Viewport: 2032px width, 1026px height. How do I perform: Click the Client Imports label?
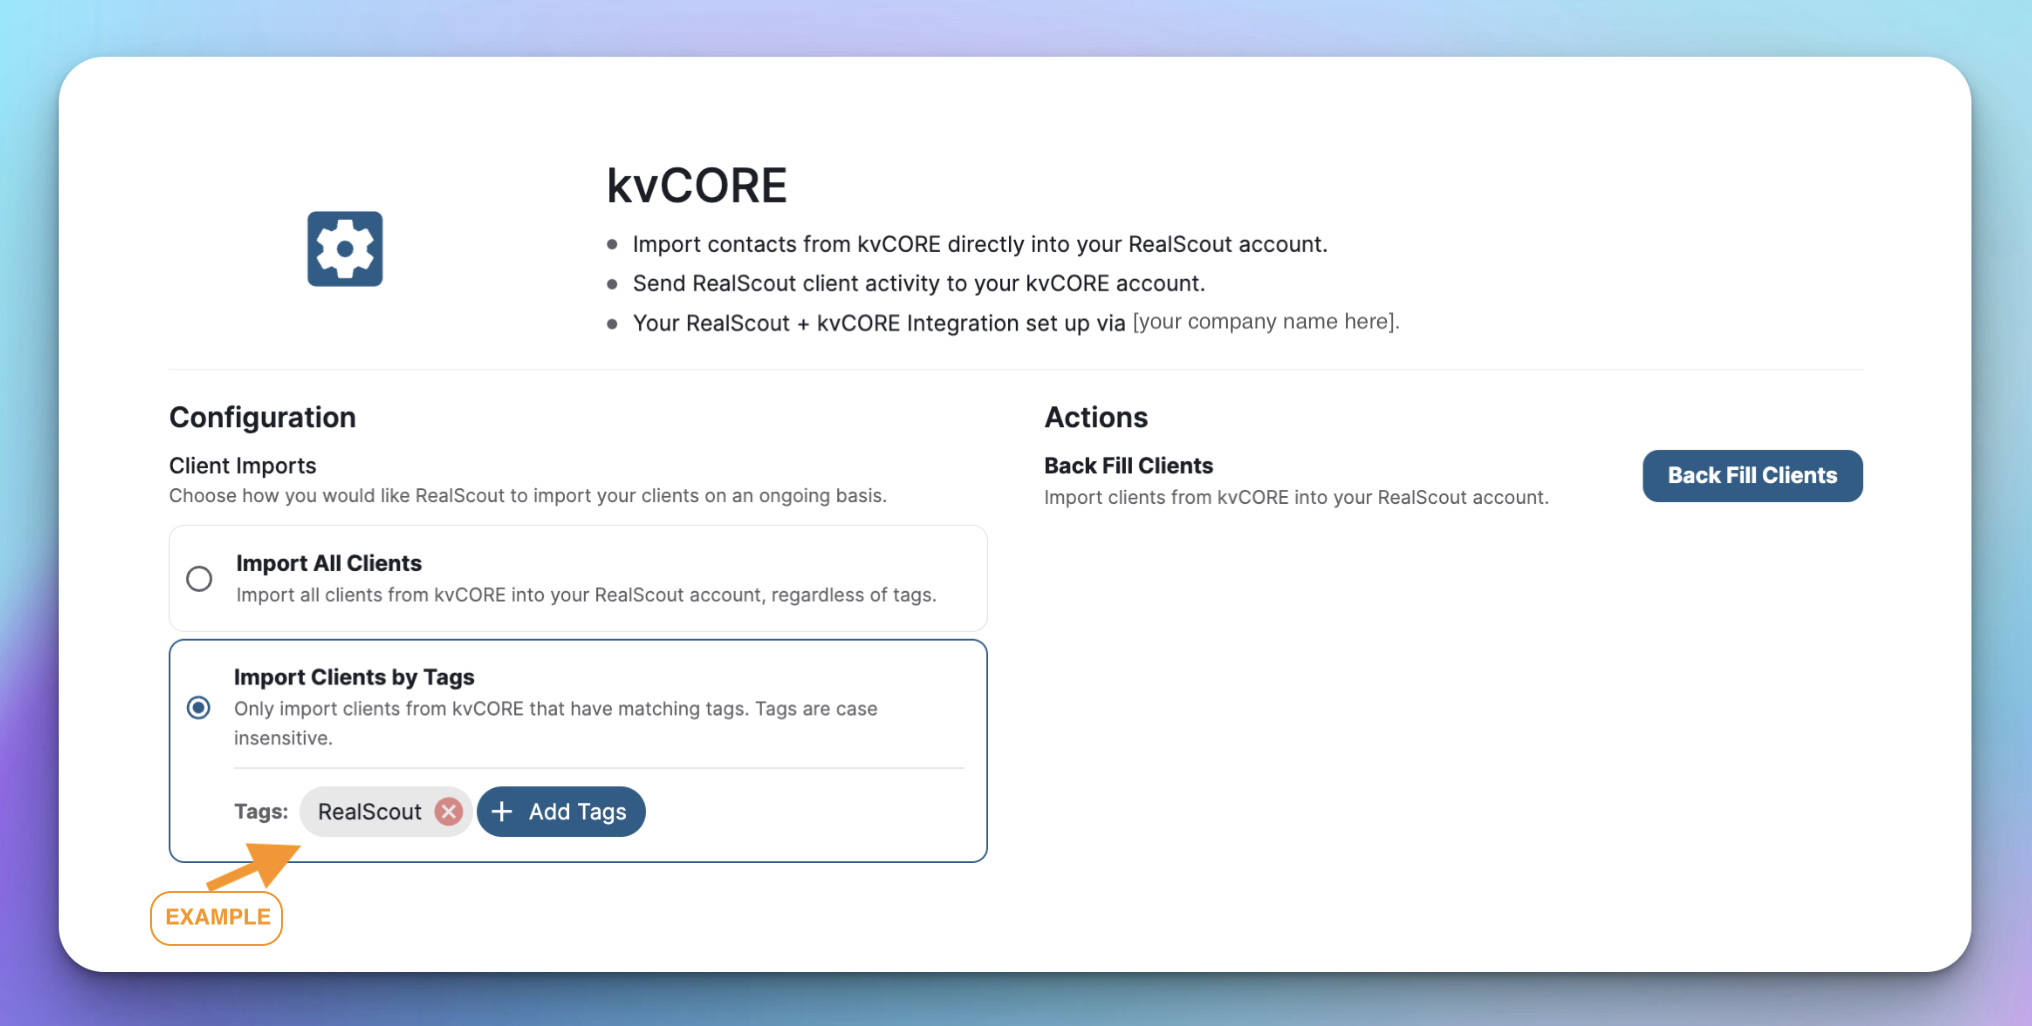pyautogui.click(x=242, y=465)
